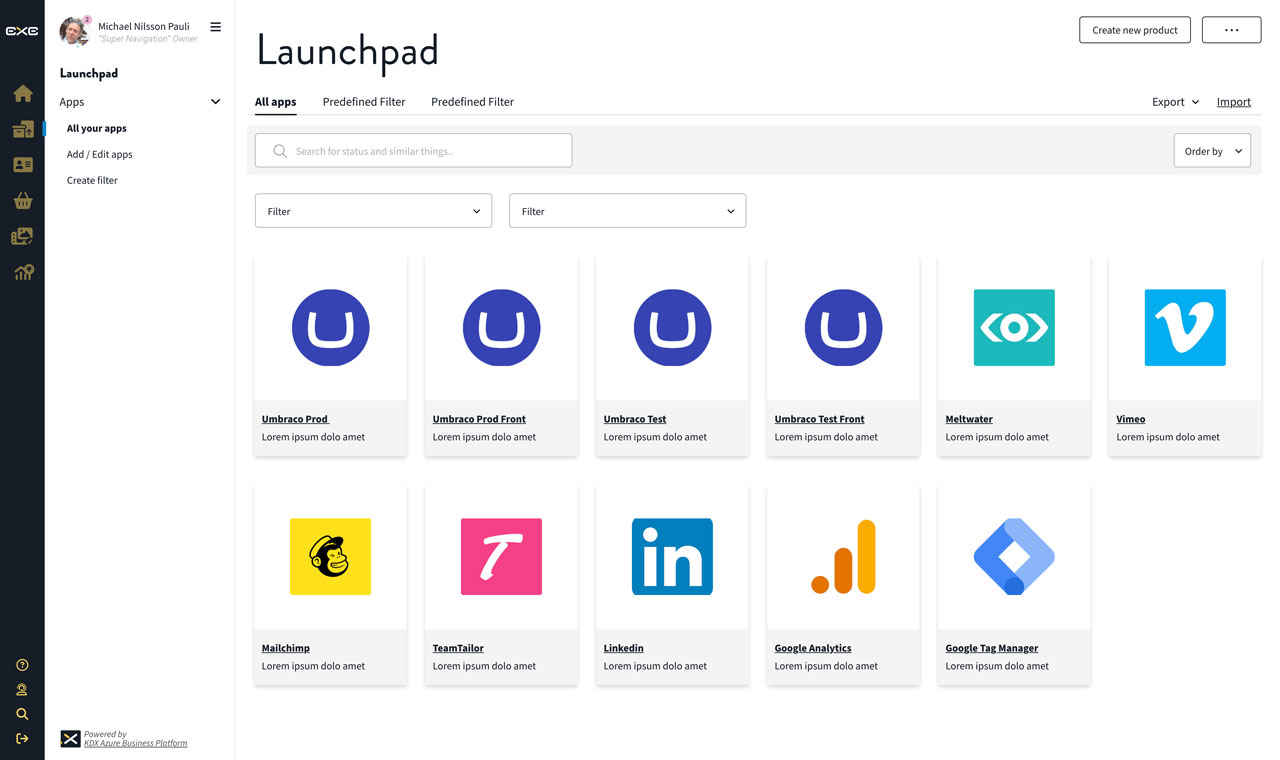Select the All apps tab
Viewport: 1280px width, 760px height.
pyautogui.click(x=276, y=102)
